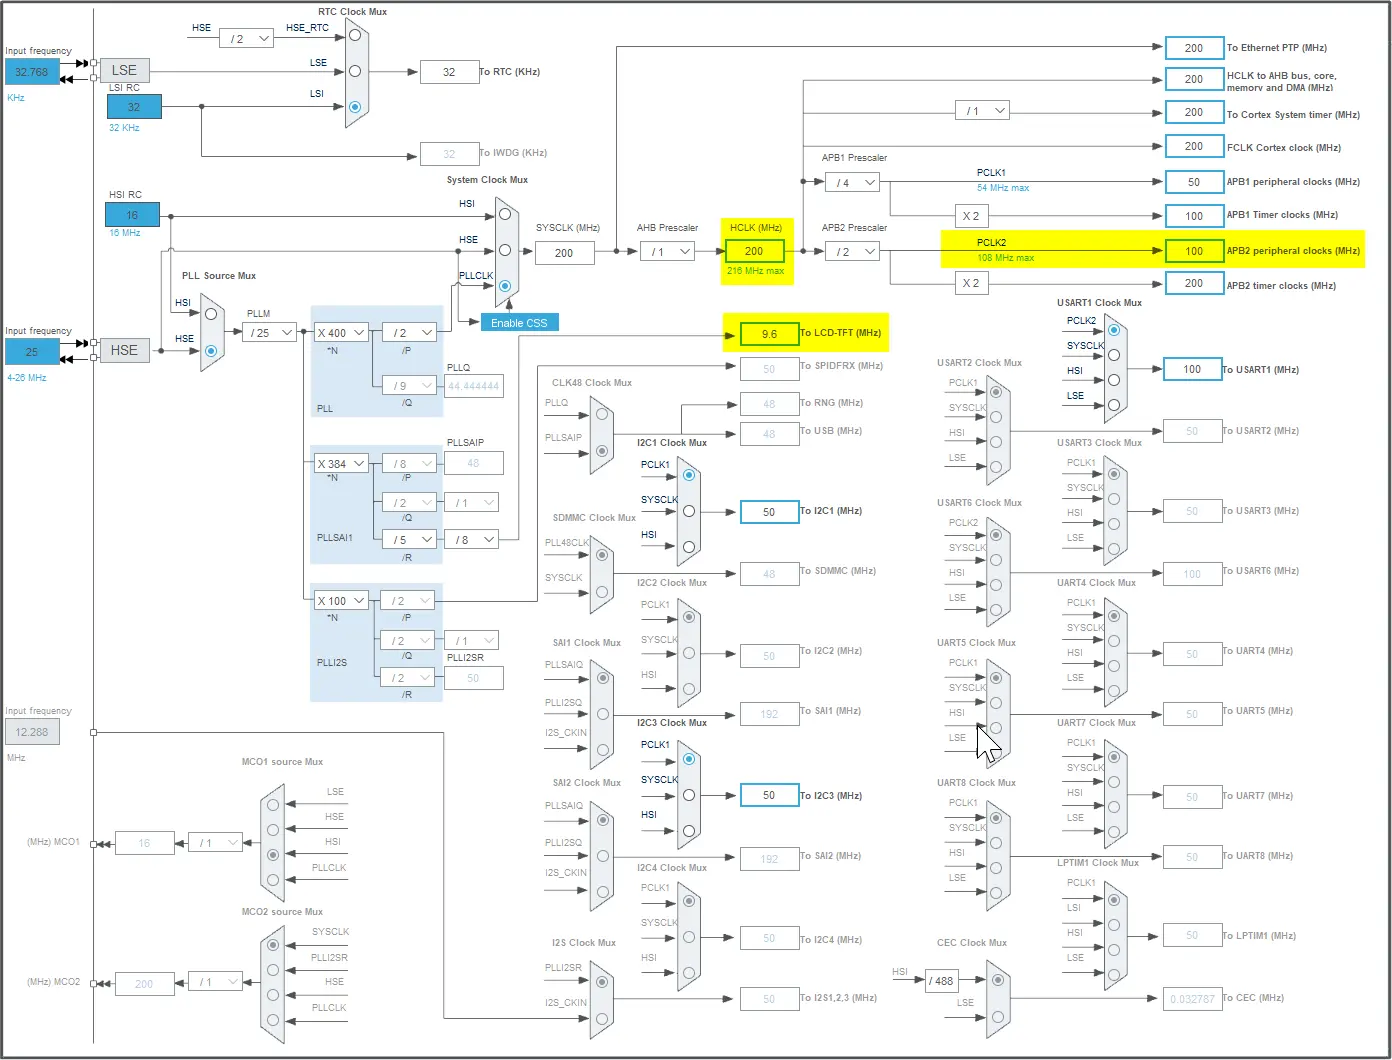Select HSE in the System Clock Mux
The image size is (1392, 1060).
(x=505, y=250)
